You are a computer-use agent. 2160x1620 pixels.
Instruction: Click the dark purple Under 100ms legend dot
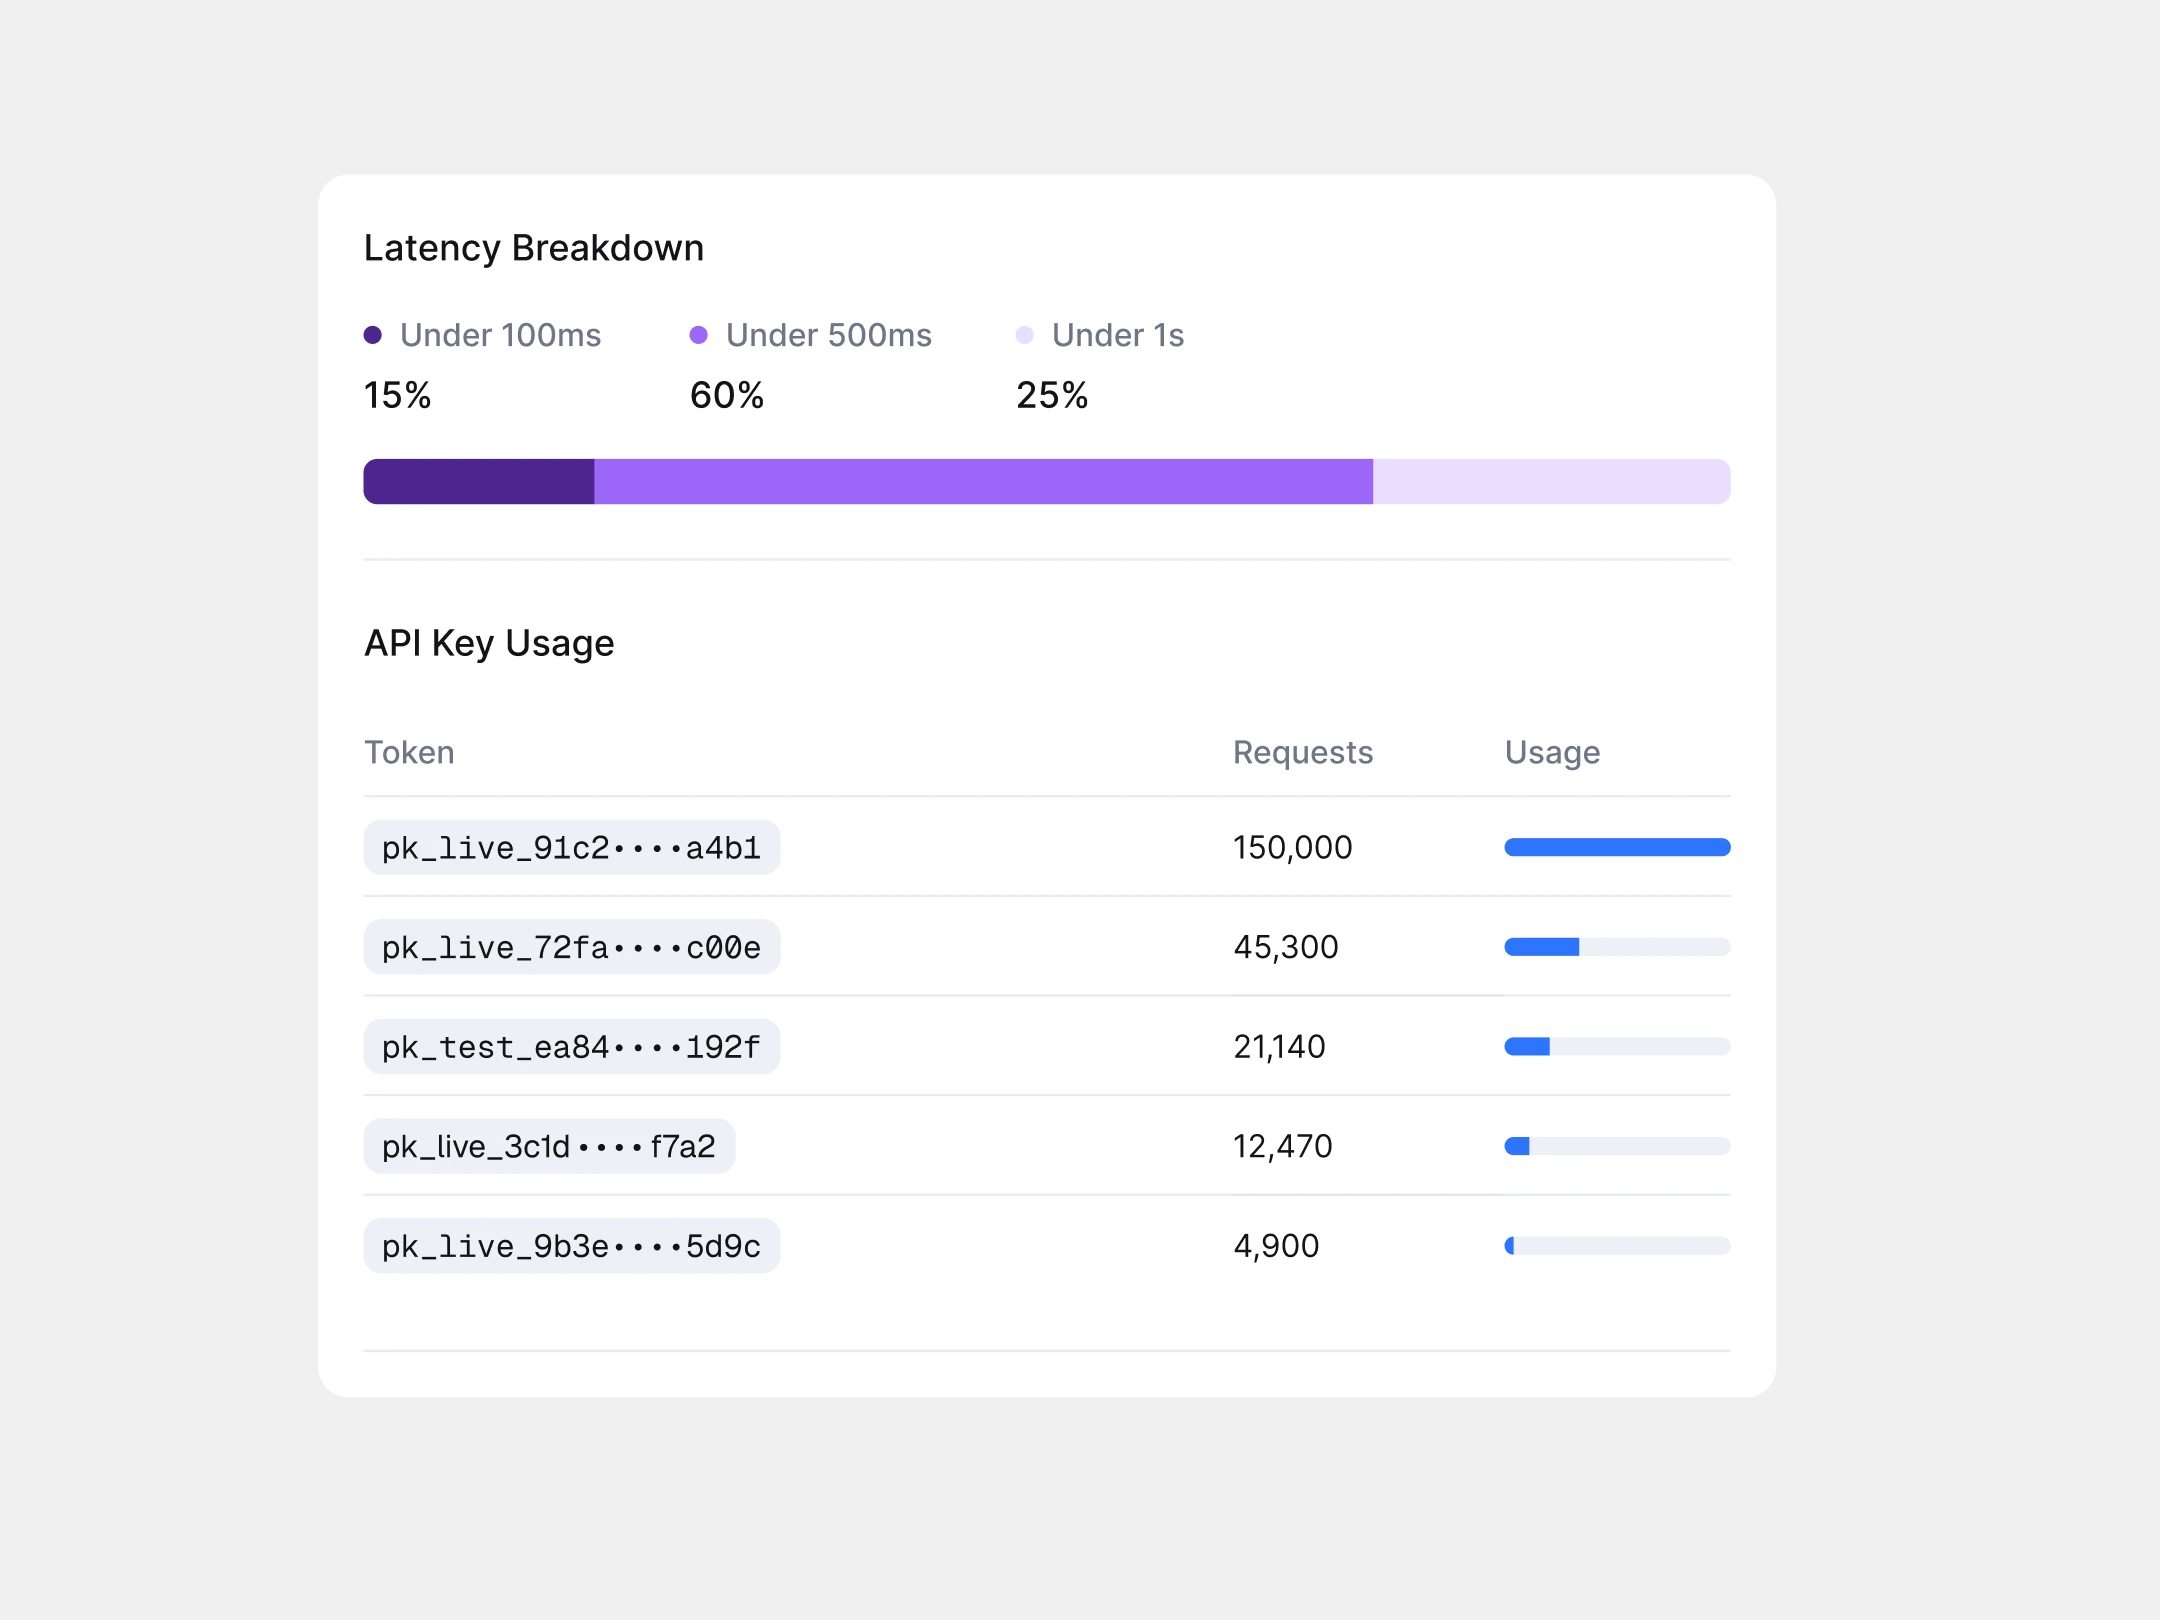pyautogui.click(x=373, y=335)
